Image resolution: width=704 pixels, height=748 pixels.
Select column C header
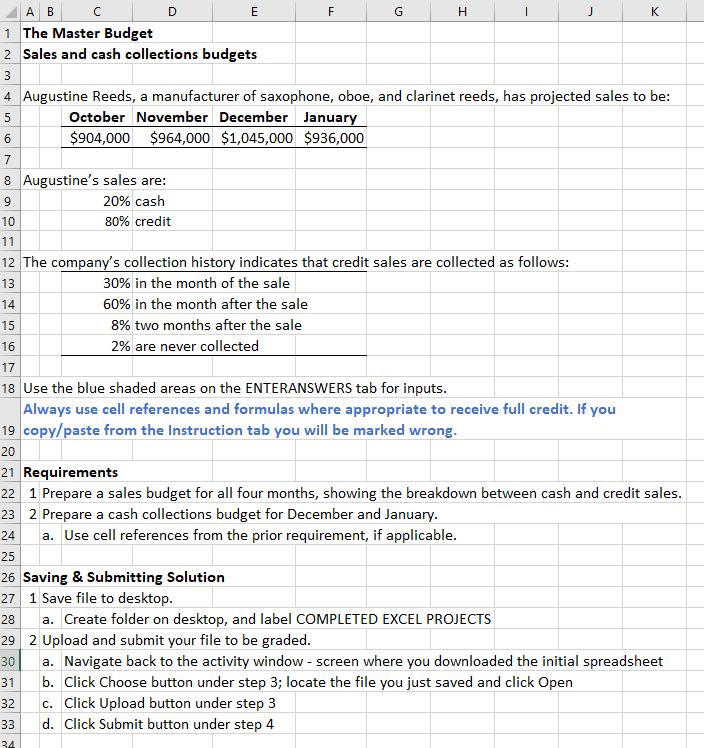[x=97, y=11]
